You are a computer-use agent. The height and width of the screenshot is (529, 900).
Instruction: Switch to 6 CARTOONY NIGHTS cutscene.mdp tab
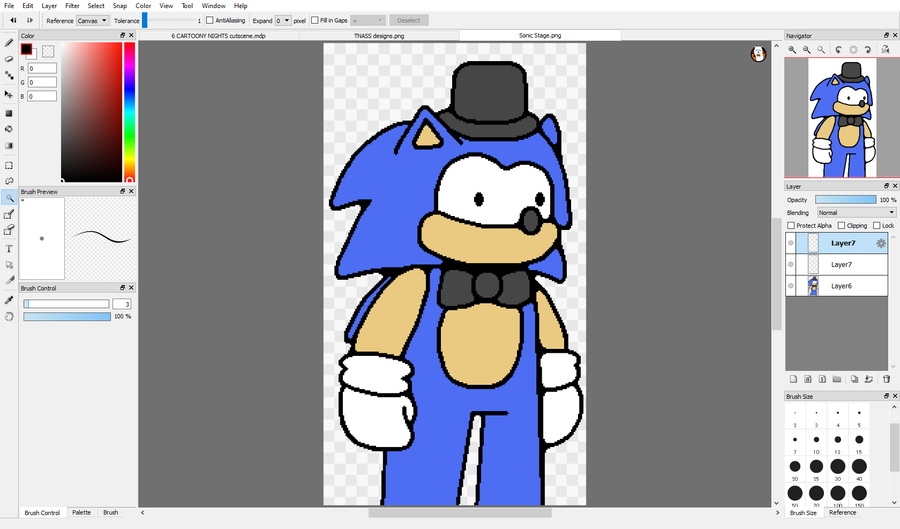[219, 36]
